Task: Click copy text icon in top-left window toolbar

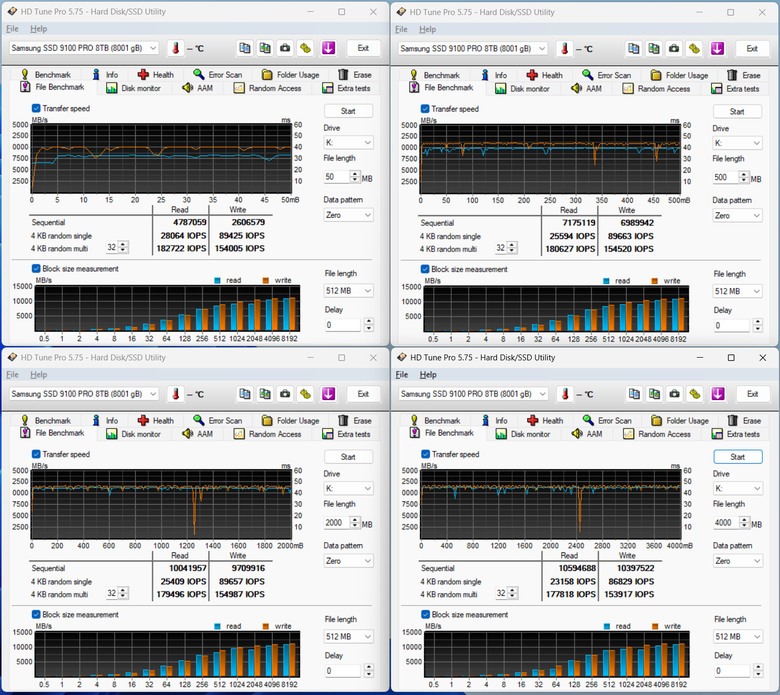Action: point(244,48)
